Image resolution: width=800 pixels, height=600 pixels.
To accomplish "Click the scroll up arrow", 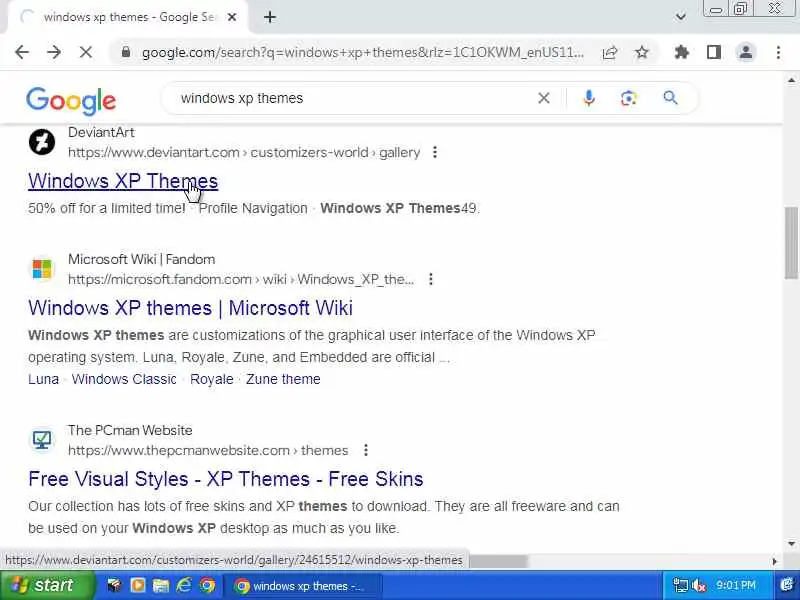I will (791, 80).
